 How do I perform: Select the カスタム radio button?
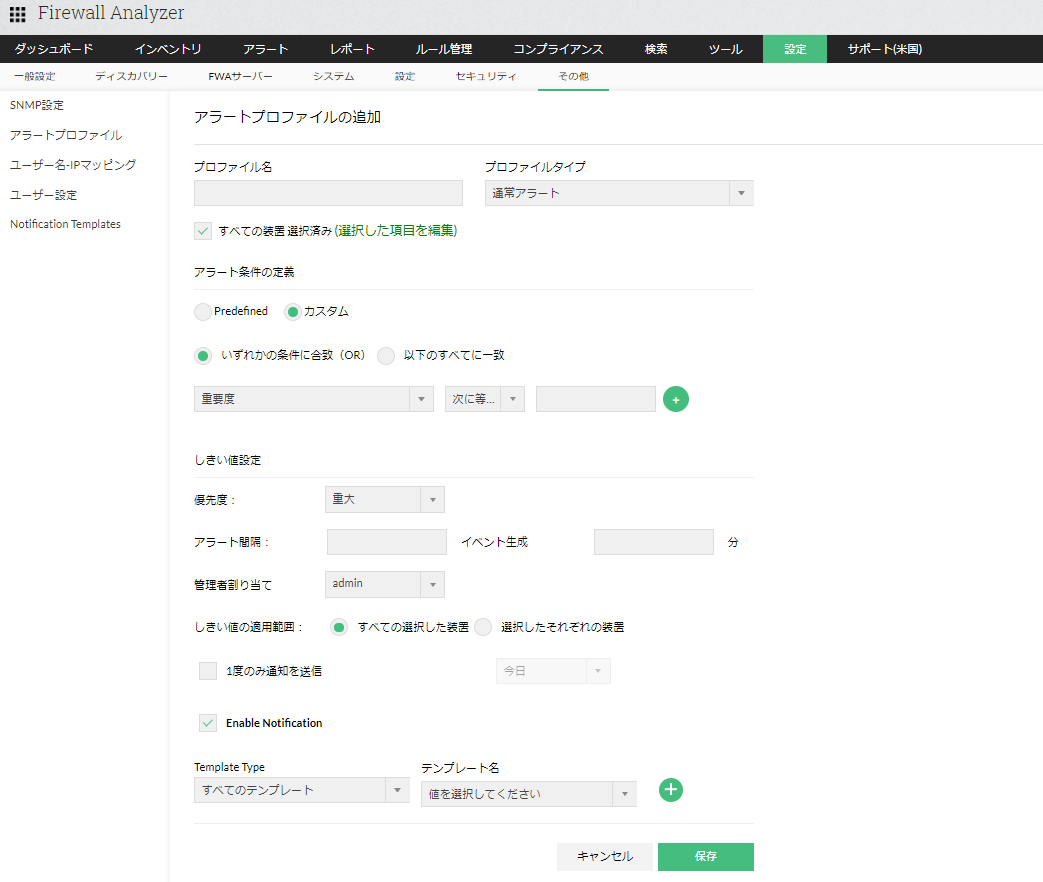click(x=293, y=311)
